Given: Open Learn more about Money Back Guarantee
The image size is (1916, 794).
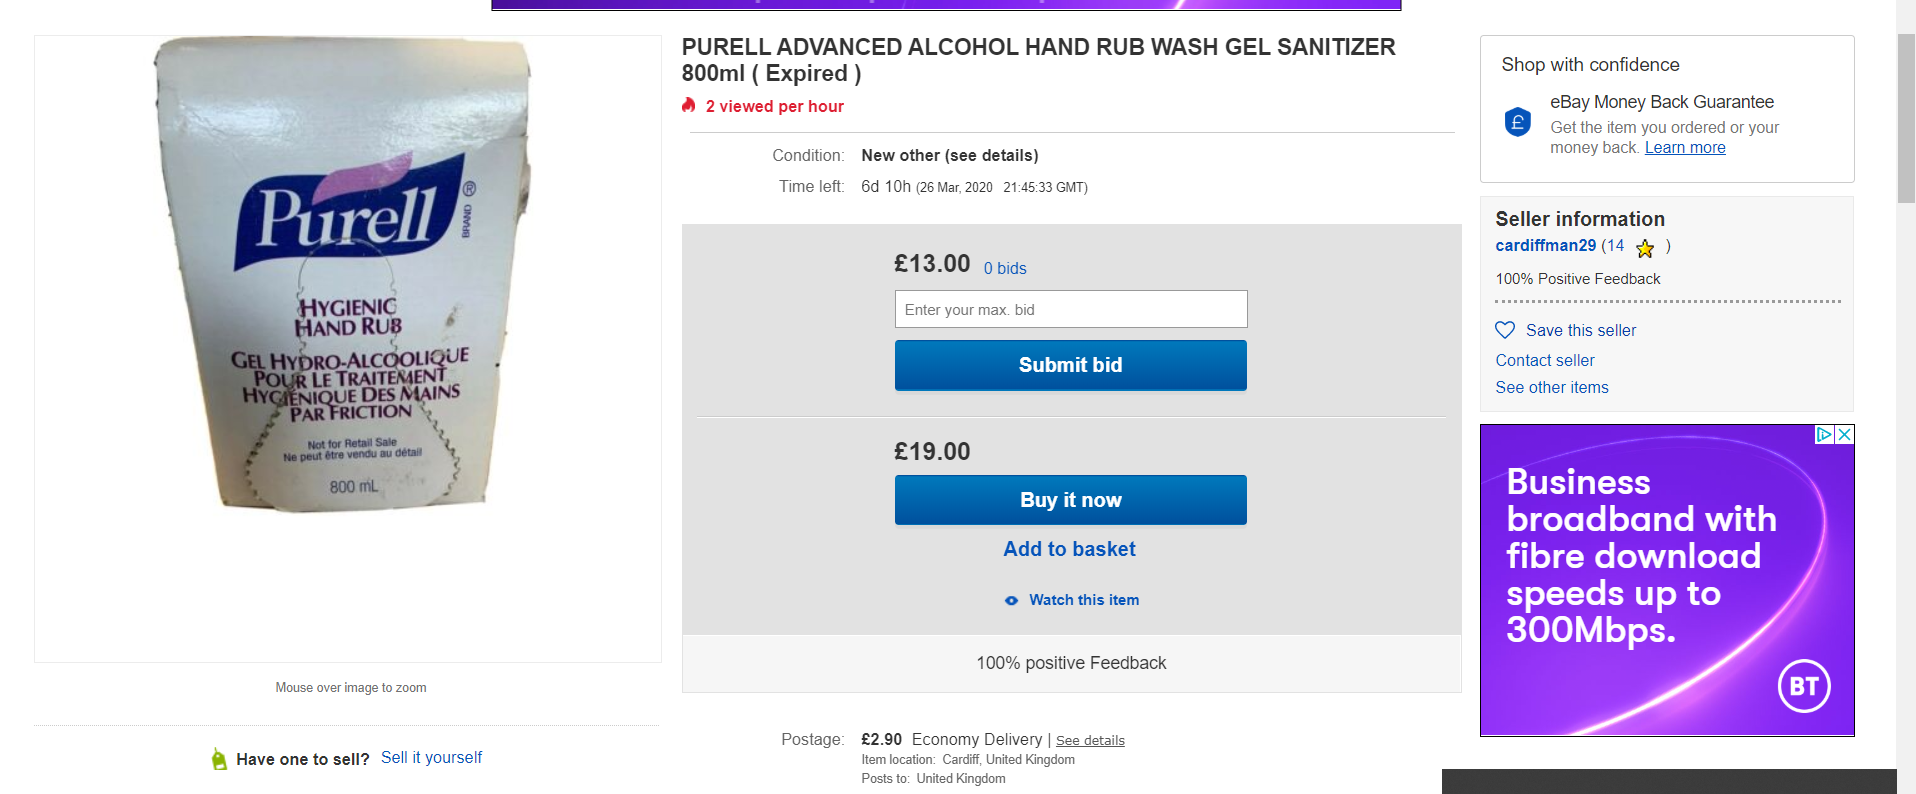Looking at the screenshot, I should pyautogui.click(x=1684, y=147).
